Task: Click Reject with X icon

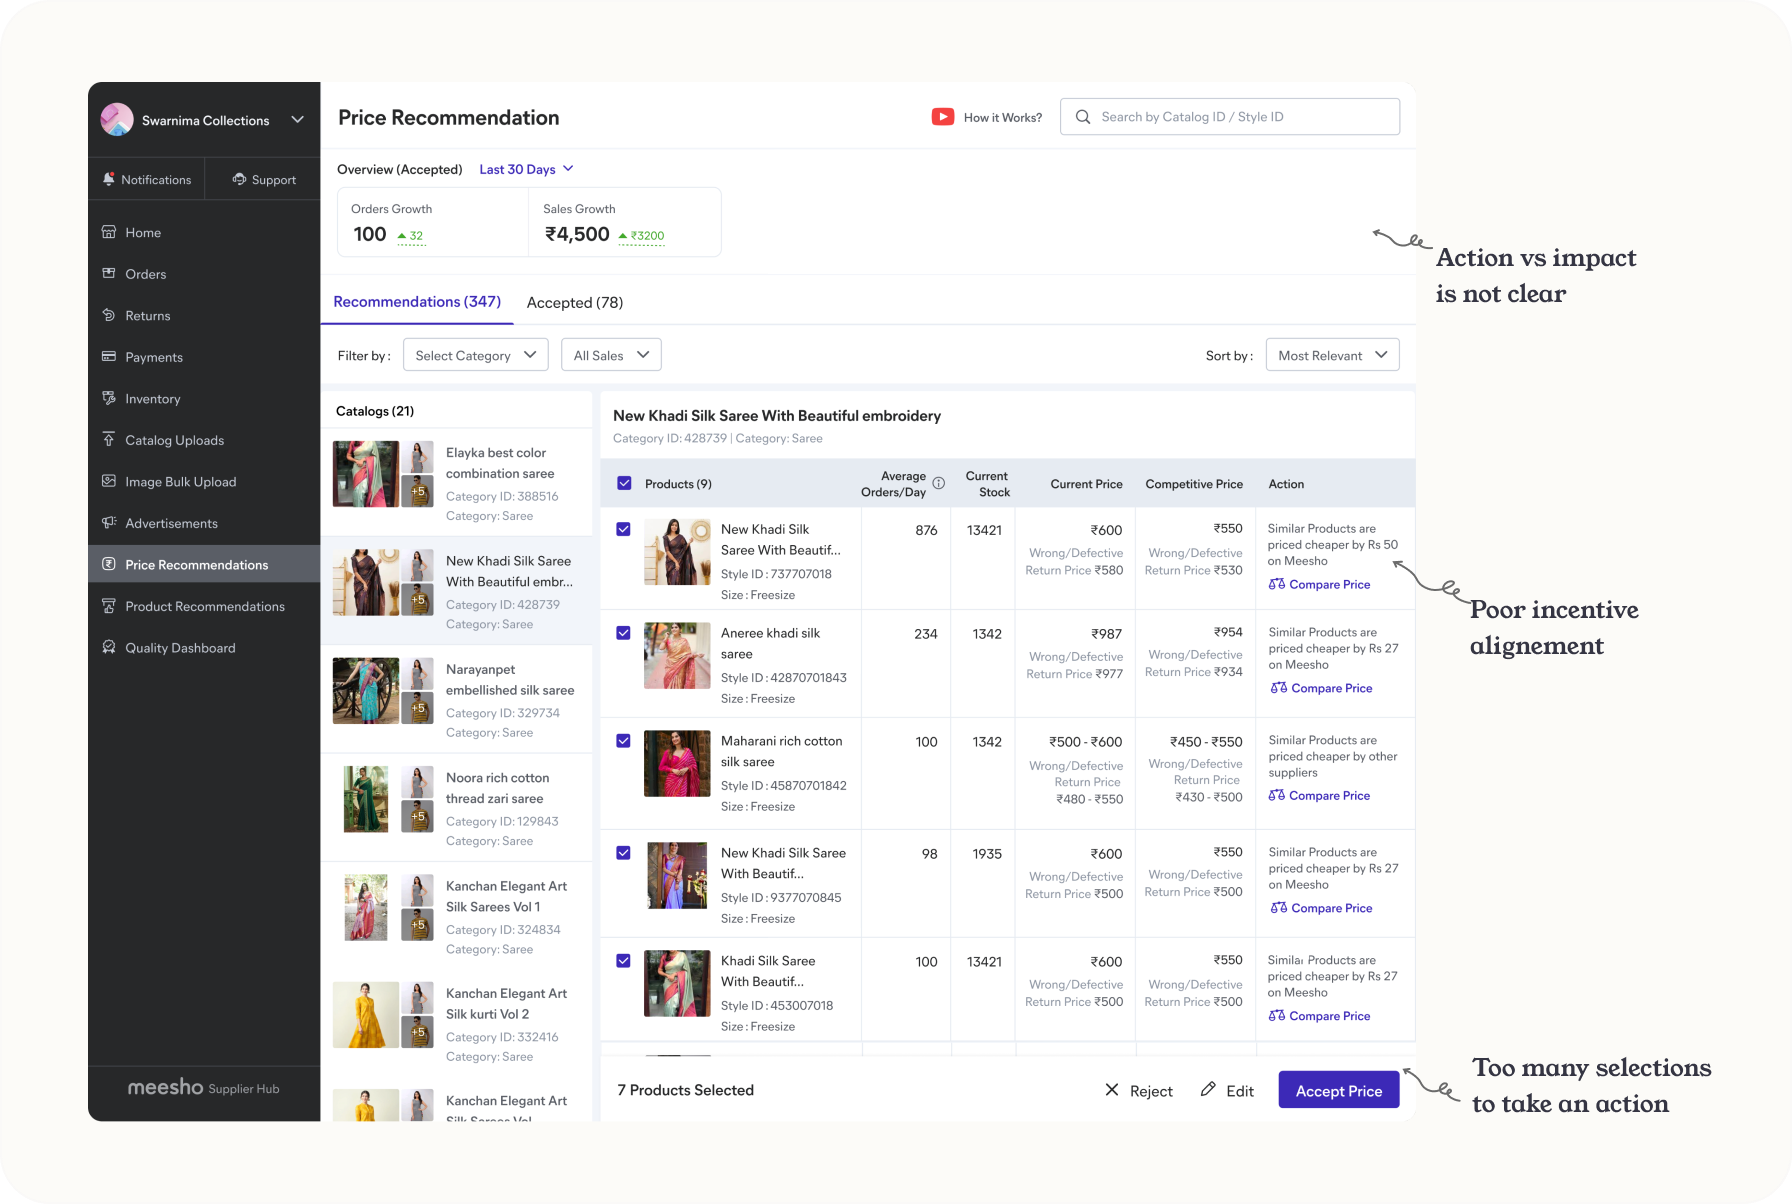Action: click(x=1138, y=1090)
